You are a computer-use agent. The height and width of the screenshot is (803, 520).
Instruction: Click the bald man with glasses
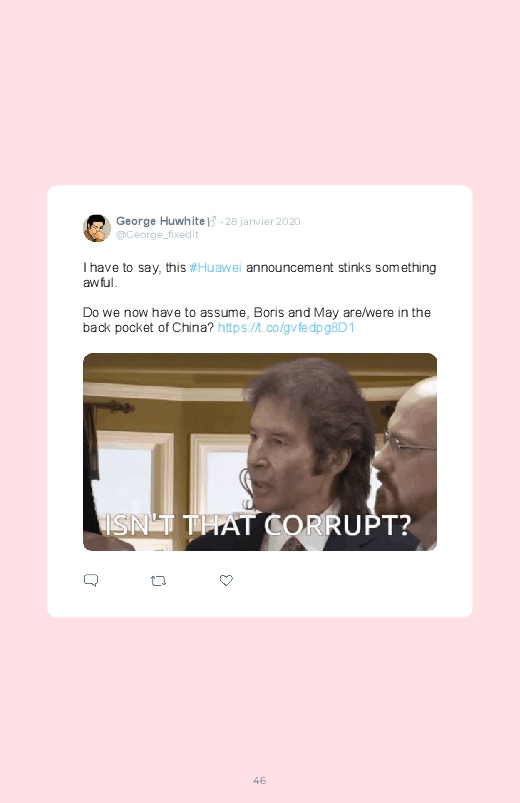[x=407, y=461]
